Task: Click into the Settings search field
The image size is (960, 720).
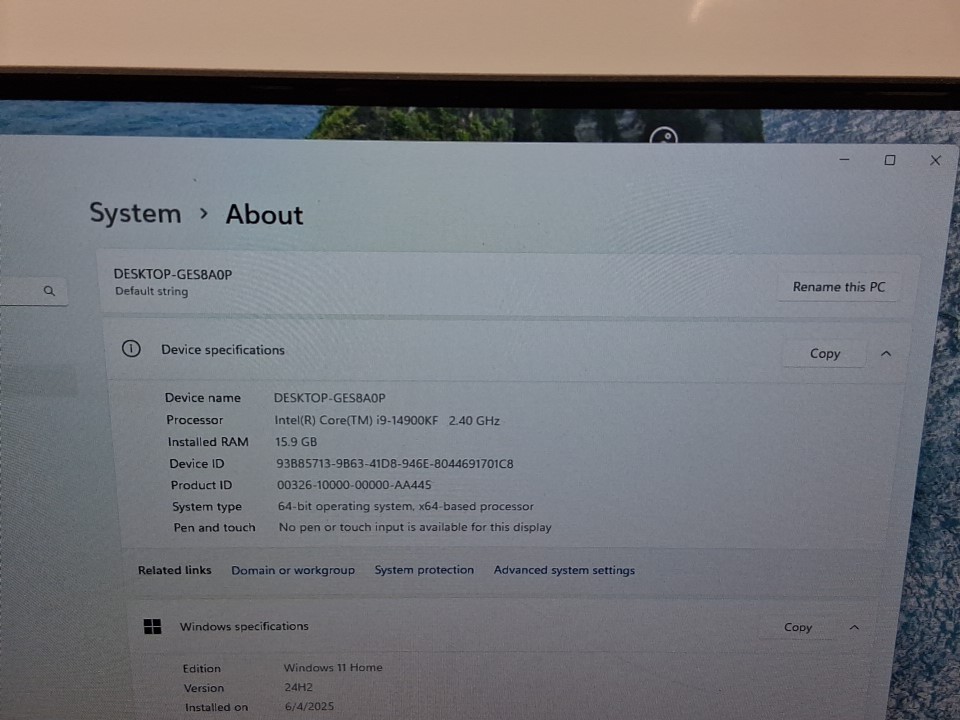Action: point(20,291)
